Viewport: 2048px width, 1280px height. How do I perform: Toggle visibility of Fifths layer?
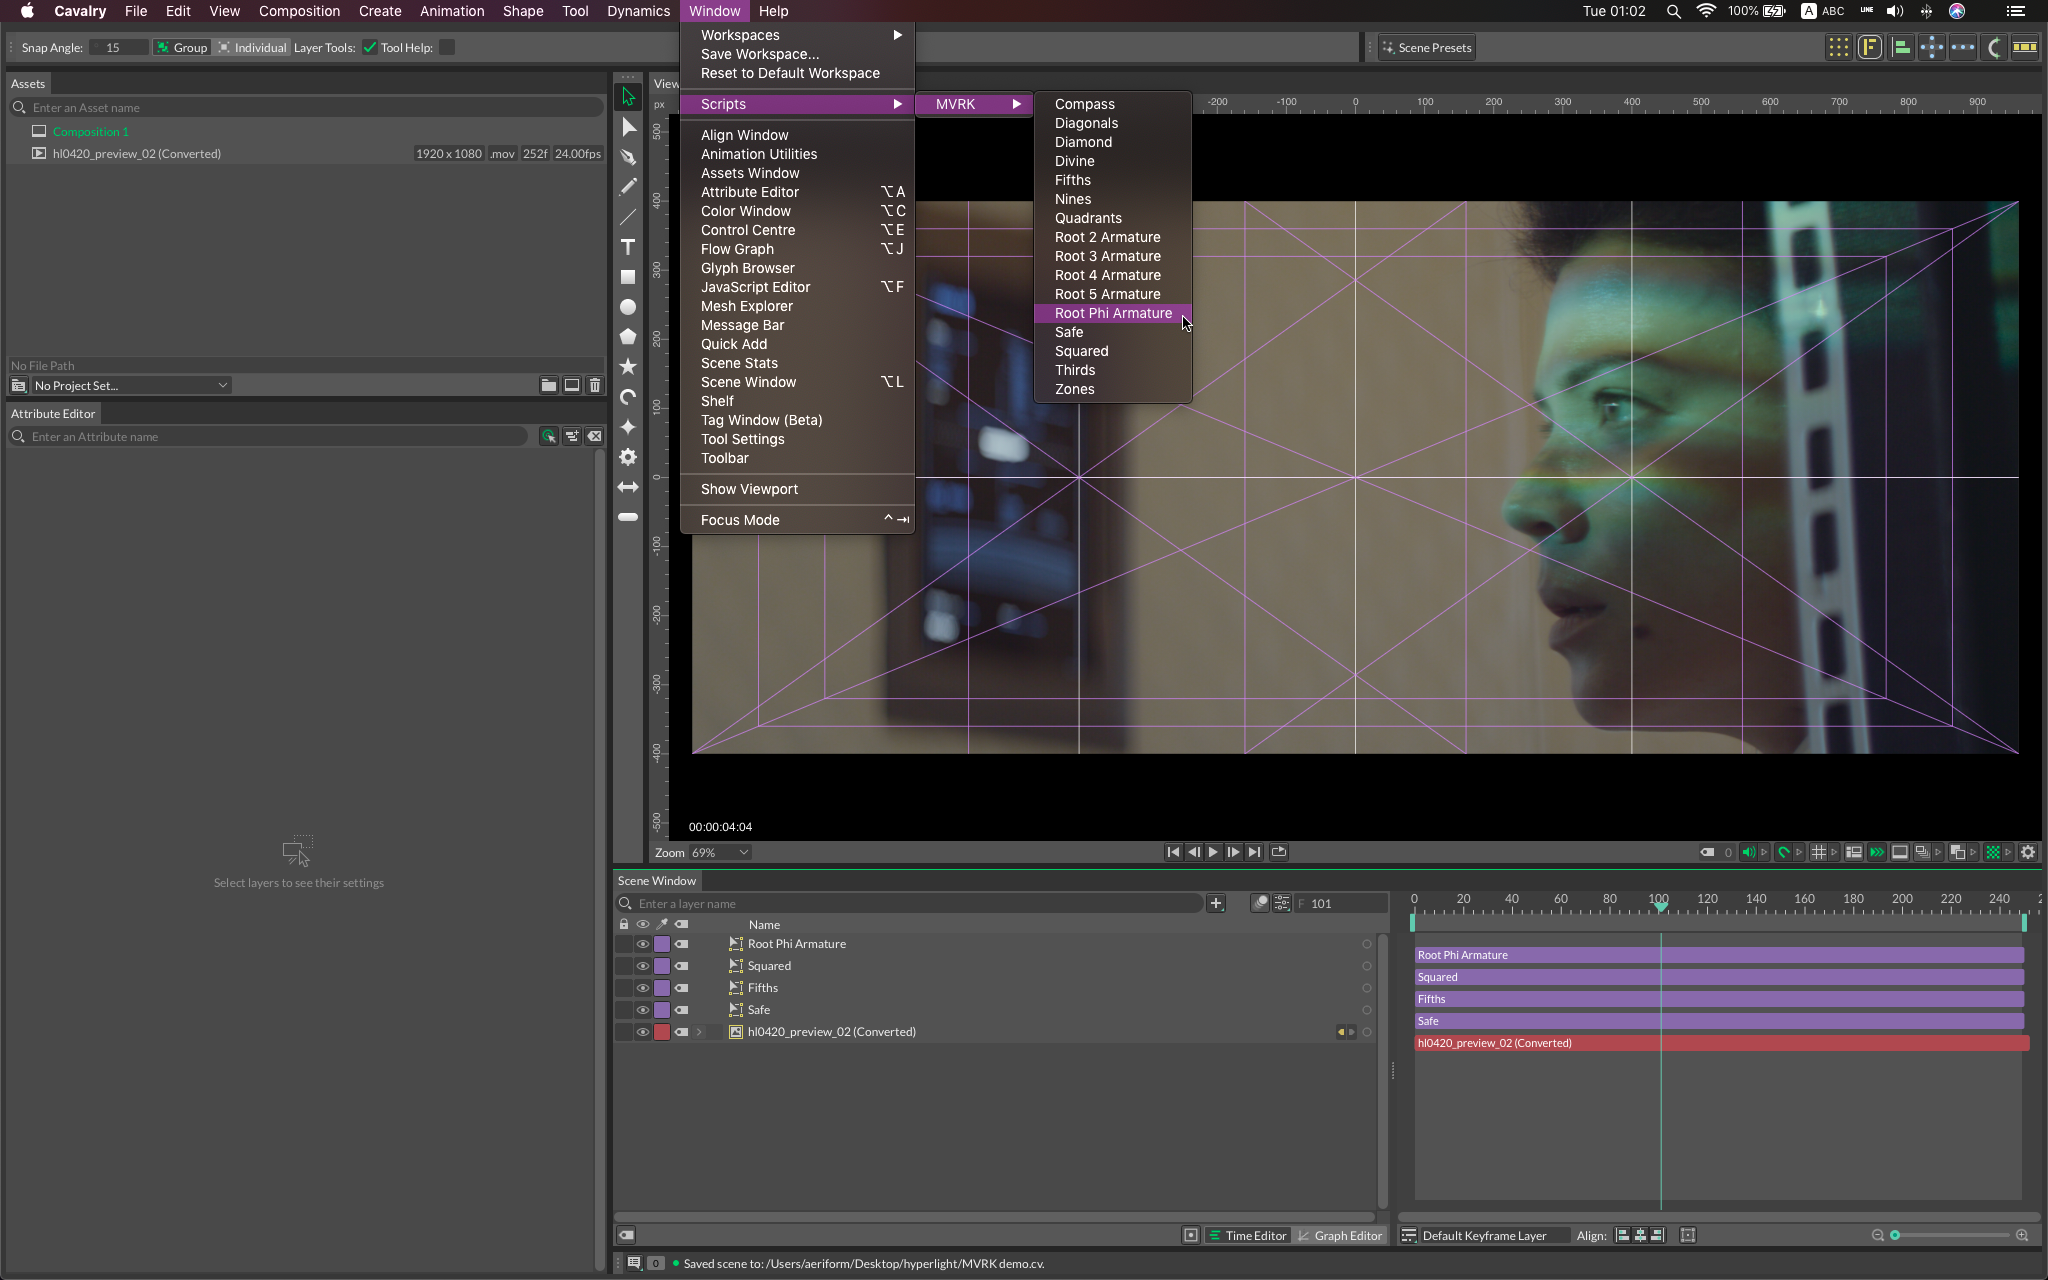(641, 987)
